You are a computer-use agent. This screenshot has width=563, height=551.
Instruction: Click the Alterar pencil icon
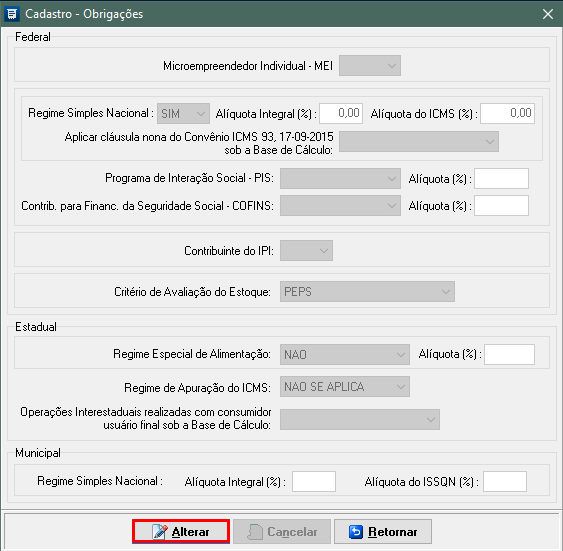click(160, 532)
